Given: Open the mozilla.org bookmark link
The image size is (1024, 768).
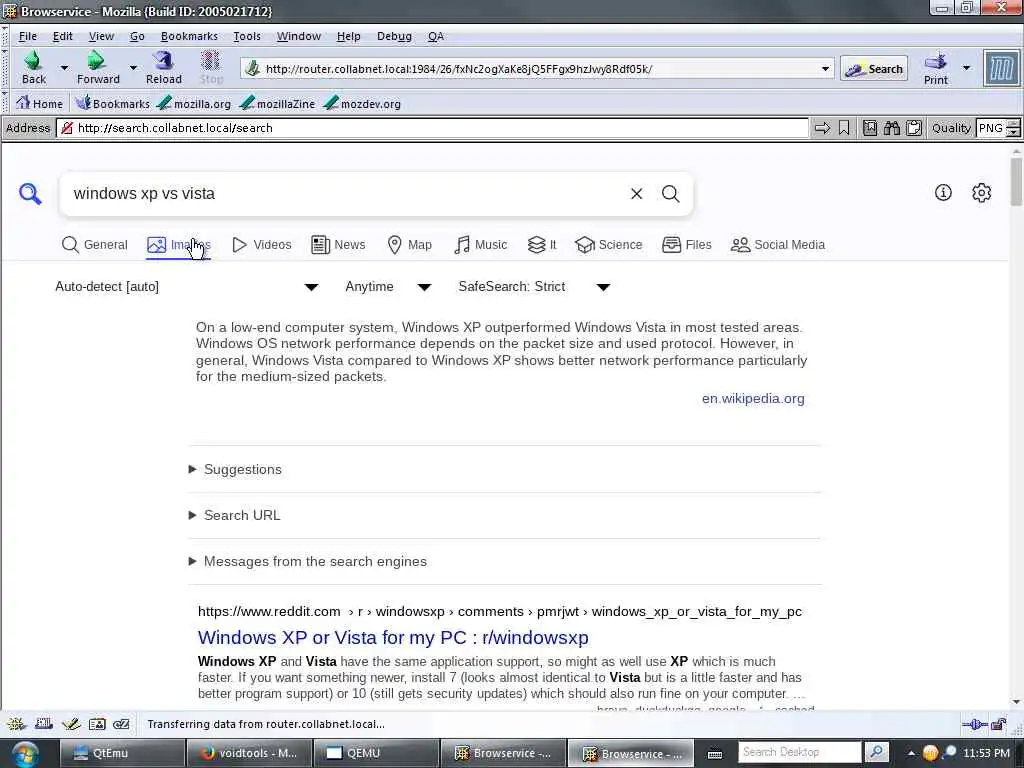Looking at the screenshot, I should (x=194, y=103).
